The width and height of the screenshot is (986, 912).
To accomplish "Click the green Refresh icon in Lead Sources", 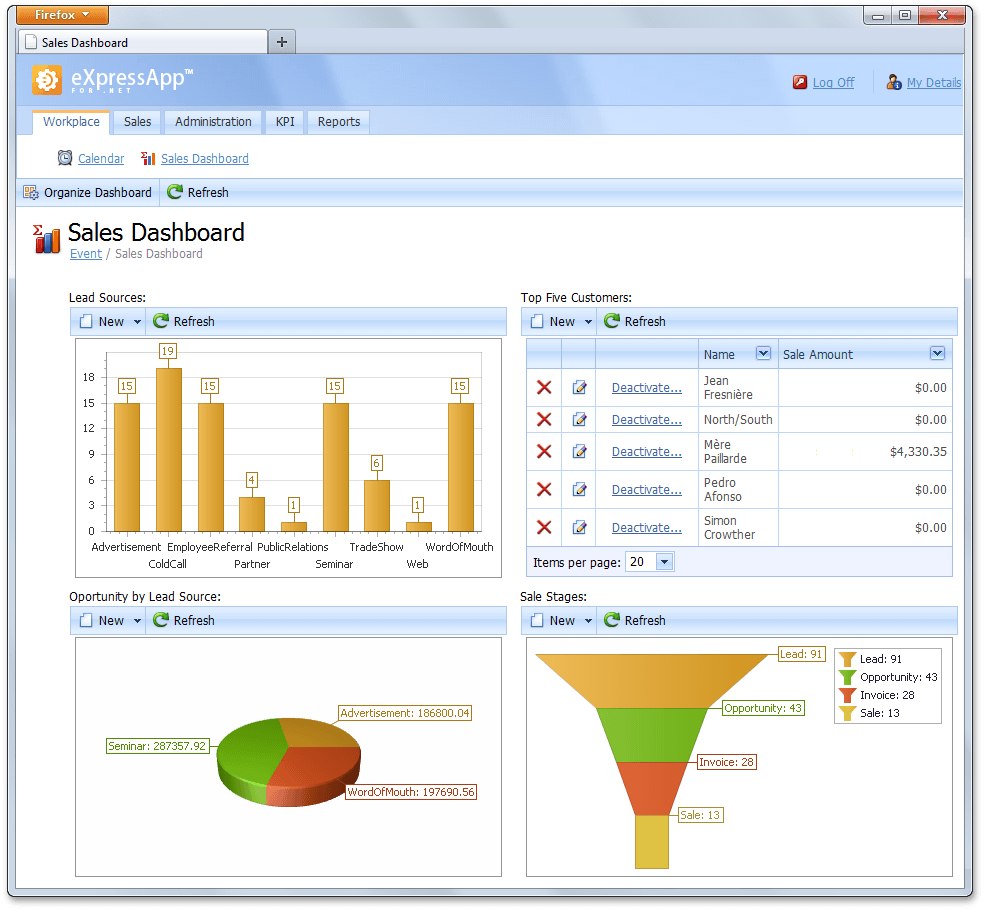I will (161, 322).
